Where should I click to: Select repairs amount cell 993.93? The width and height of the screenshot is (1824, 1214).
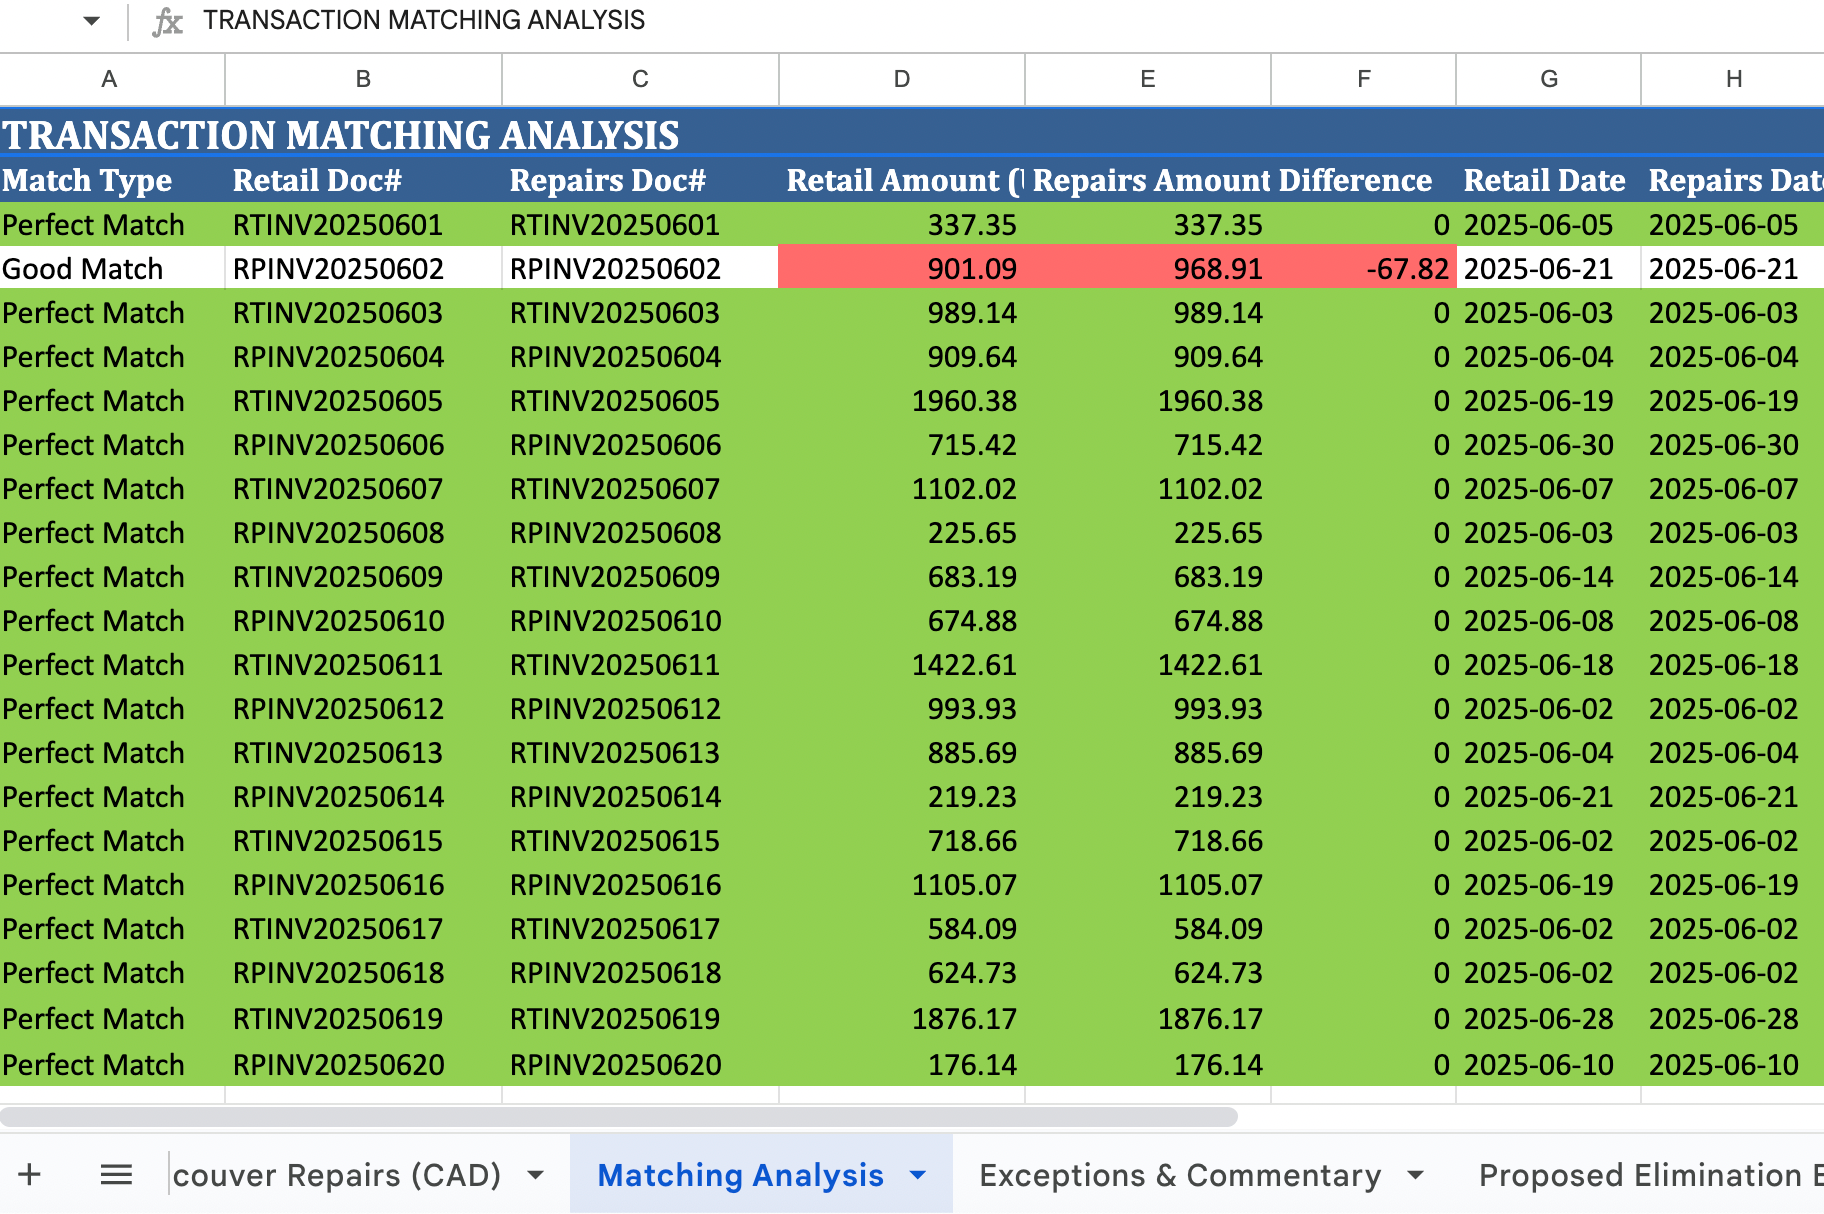1148,708
